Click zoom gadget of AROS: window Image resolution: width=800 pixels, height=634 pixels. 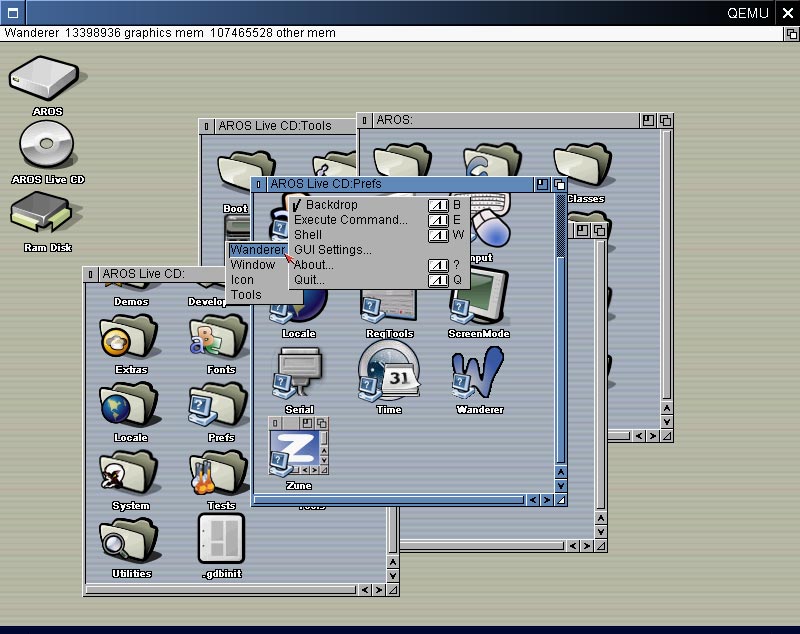tap(648, 120)
